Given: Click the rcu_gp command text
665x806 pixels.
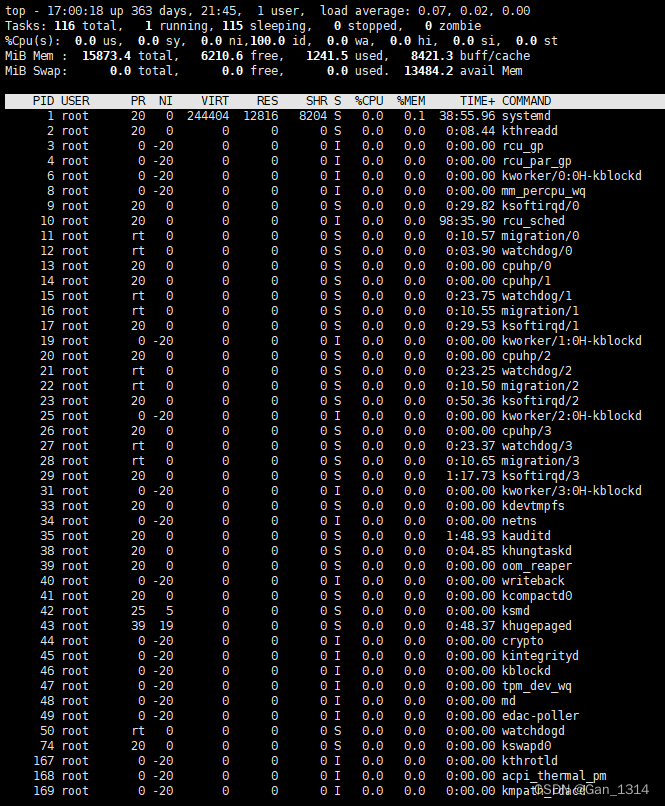Looking at the screenshot, I should 523,146.
